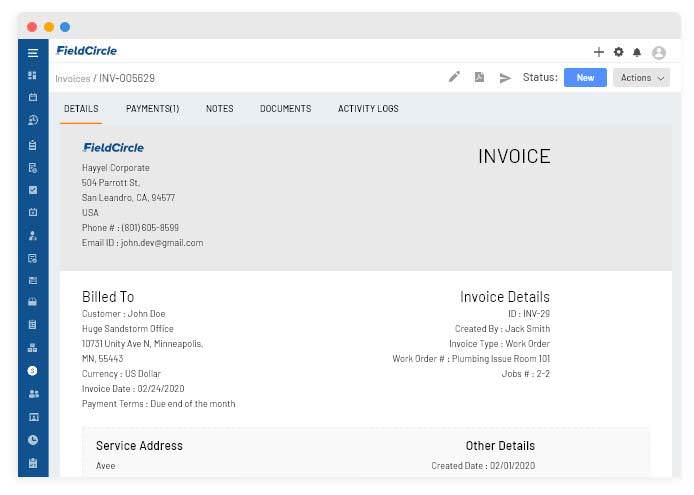Image resolution: width=694 pixels, height=495 pixels.
Task: Click the plus add icon in header
Action: tap(598, 52)
